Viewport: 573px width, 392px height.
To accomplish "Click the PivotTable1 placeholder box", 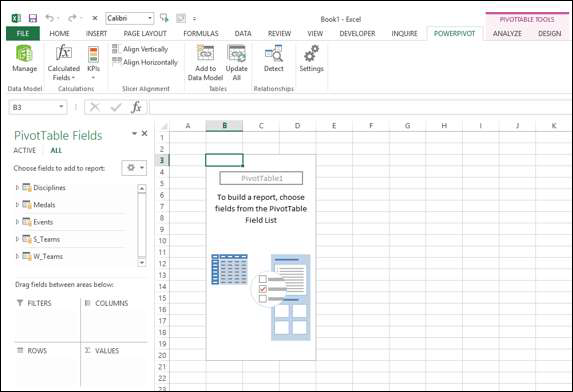I will coord(261,178).
